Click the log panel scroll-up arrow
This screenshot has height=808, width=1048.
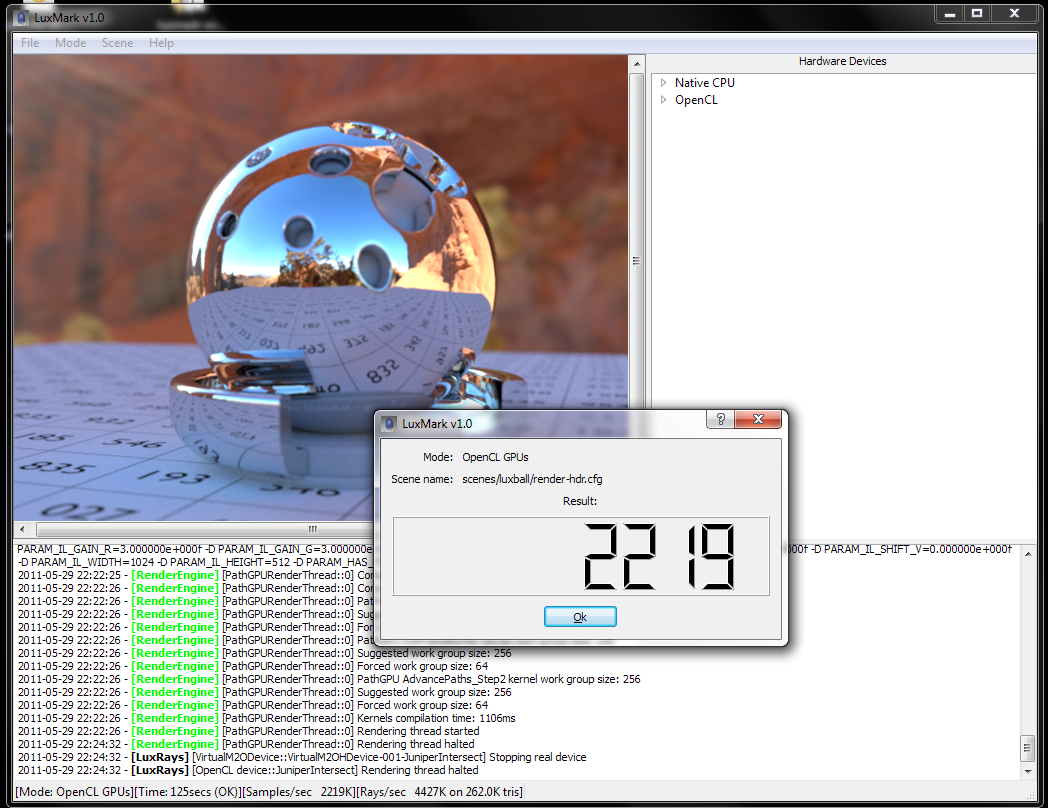pyautogui.click(x=1028, y=553)
